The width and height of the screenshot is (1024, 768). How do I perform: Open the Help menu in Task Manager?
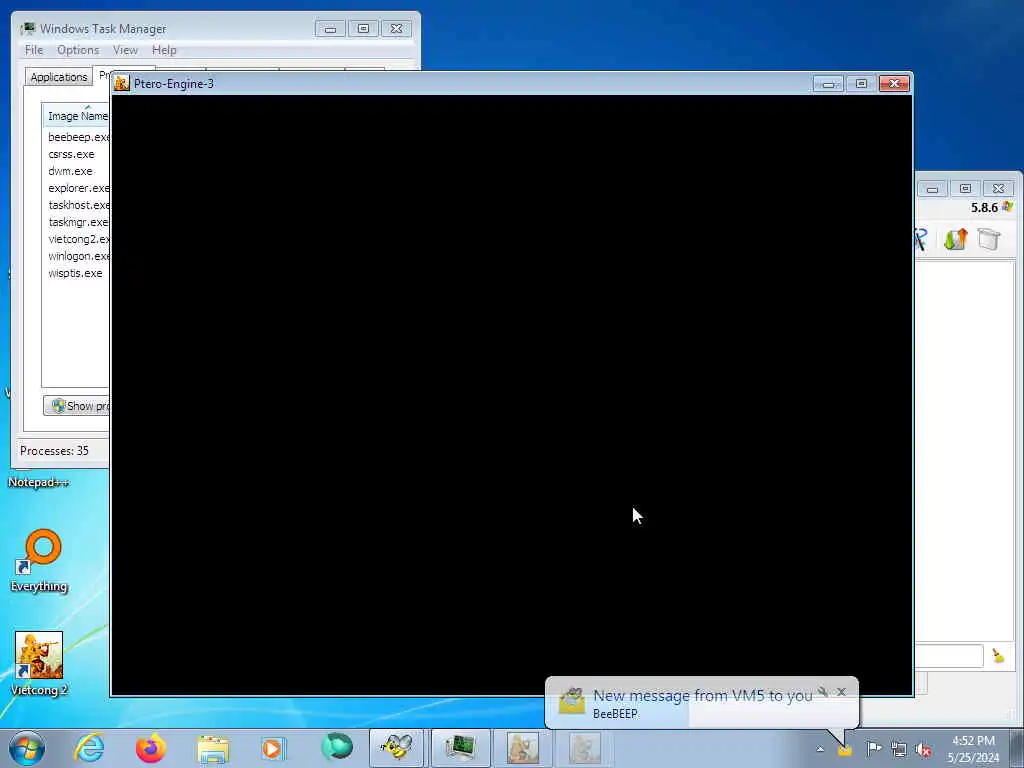(x=164, y=50)
